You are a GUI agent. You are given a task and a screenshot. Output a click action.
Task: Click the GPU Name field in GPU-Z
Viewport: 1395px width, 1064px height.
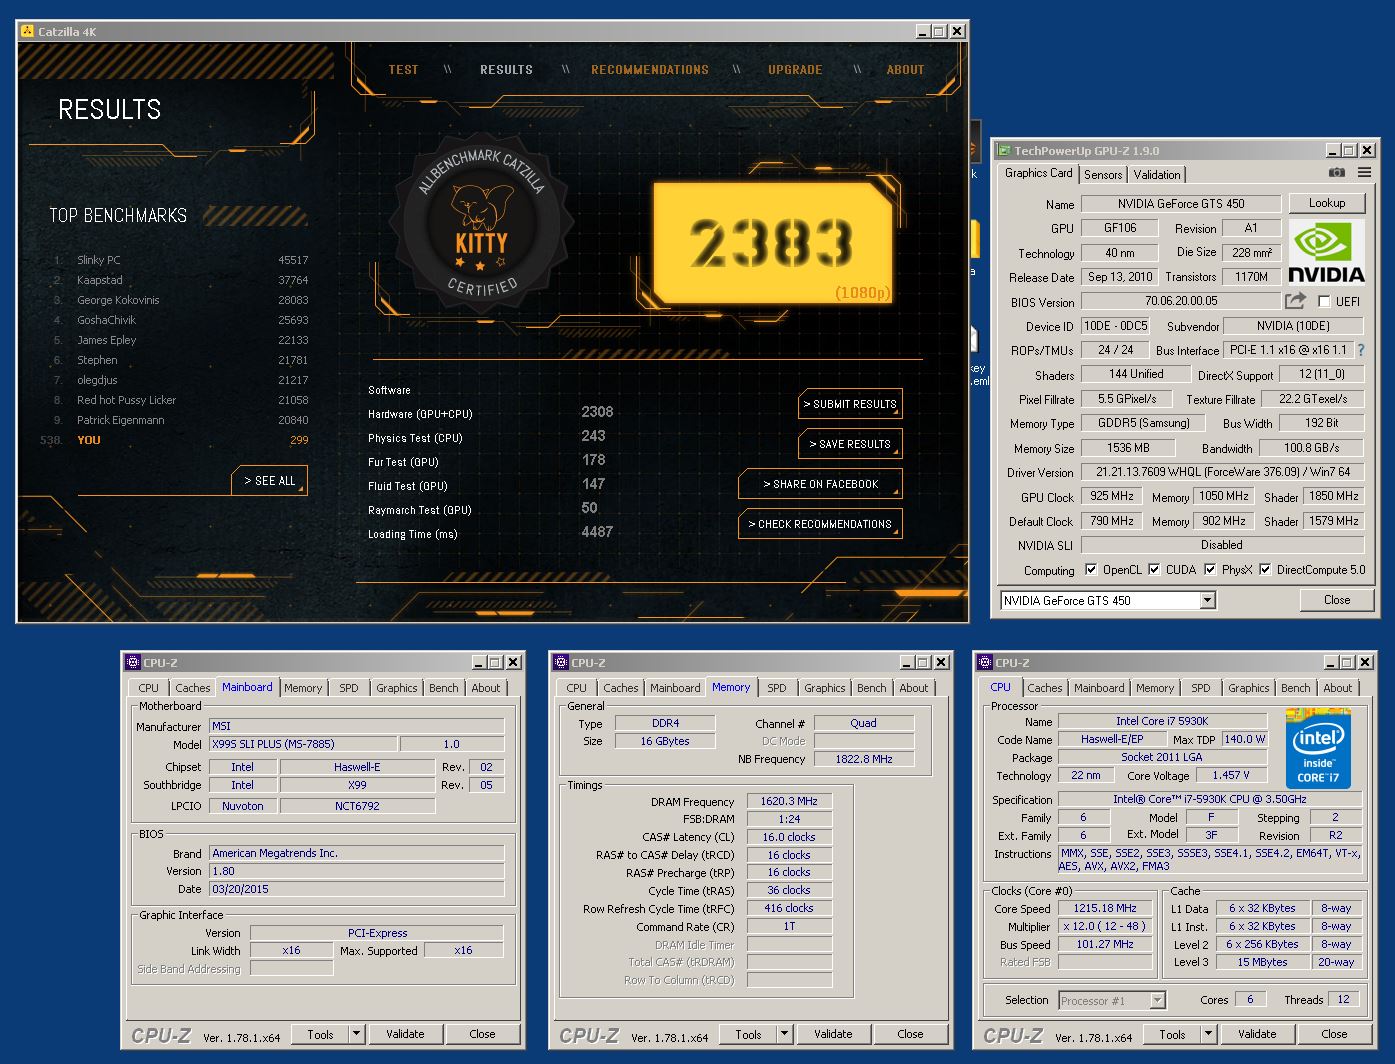coord(1181,204)
